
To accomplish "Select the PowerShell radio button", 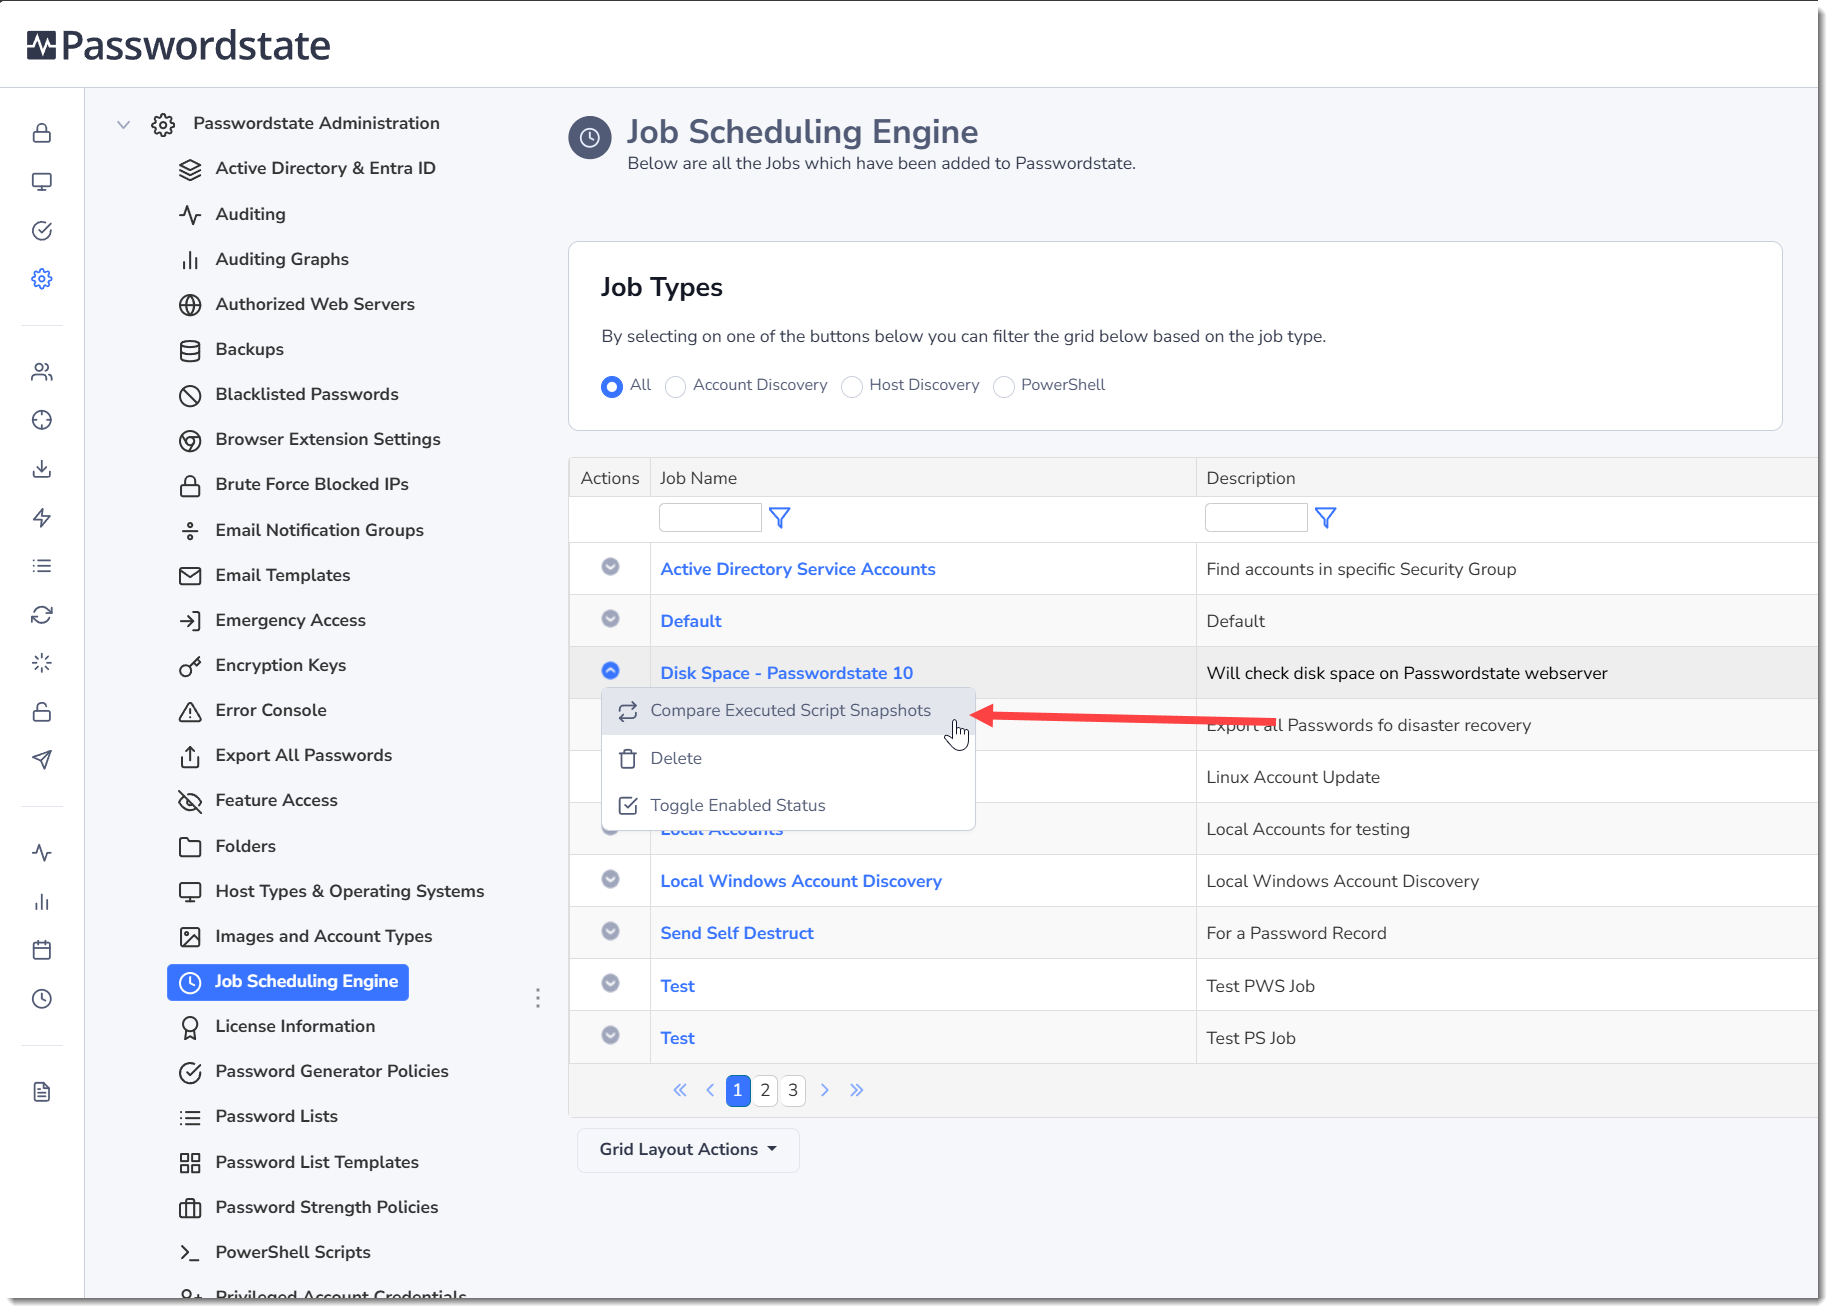I will (1004, 386).
